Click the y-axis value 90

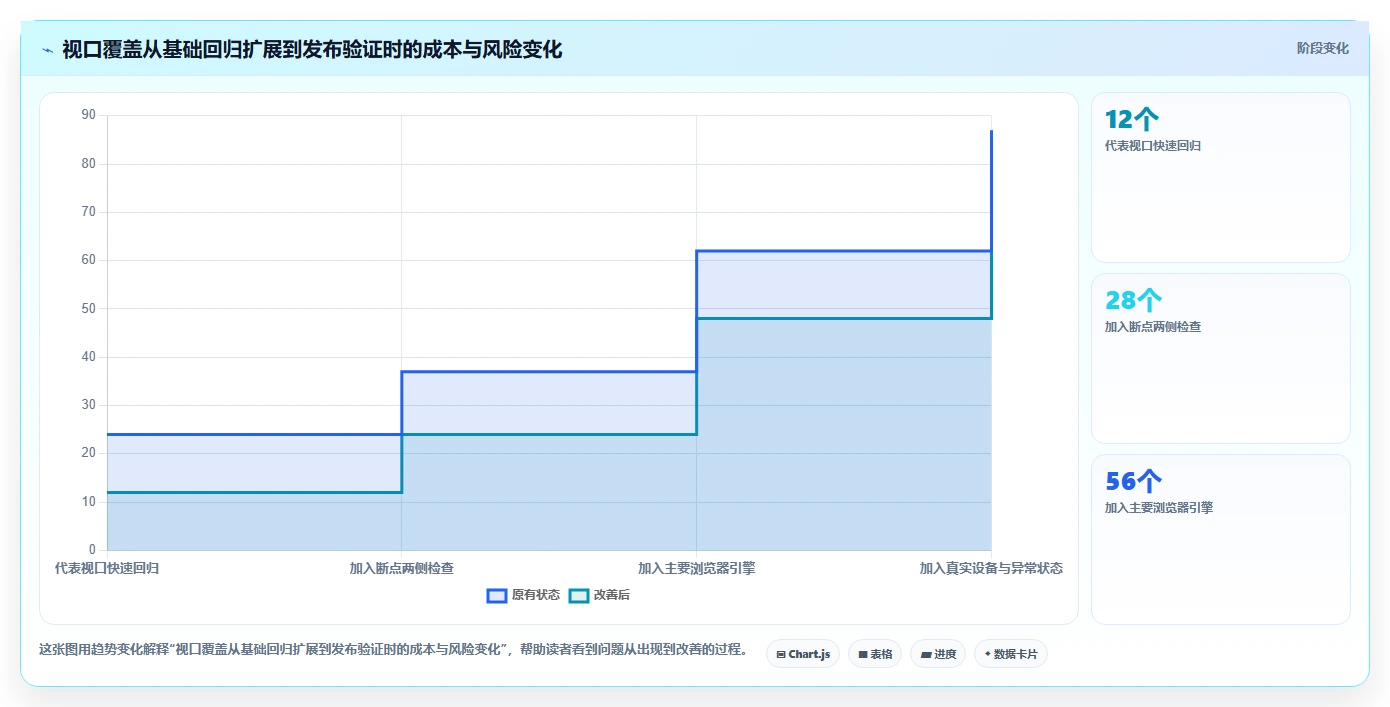click(x=89, y=115)
